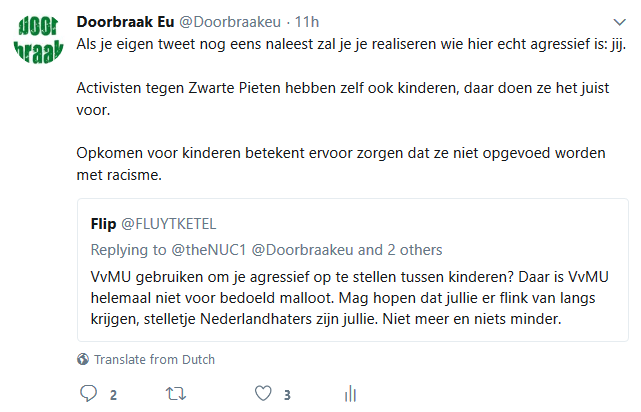
Task: Click the globe icon beside Translate
Action: 83,360
